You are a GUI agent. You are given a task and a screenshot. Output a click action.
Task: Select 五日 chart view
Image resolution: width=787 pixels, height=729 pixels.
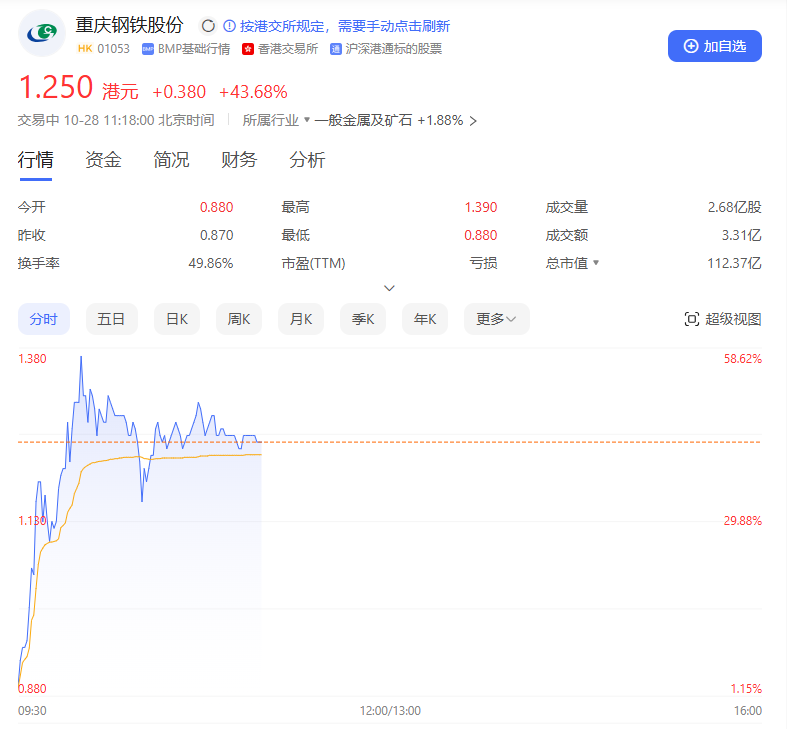click(111, 319)
